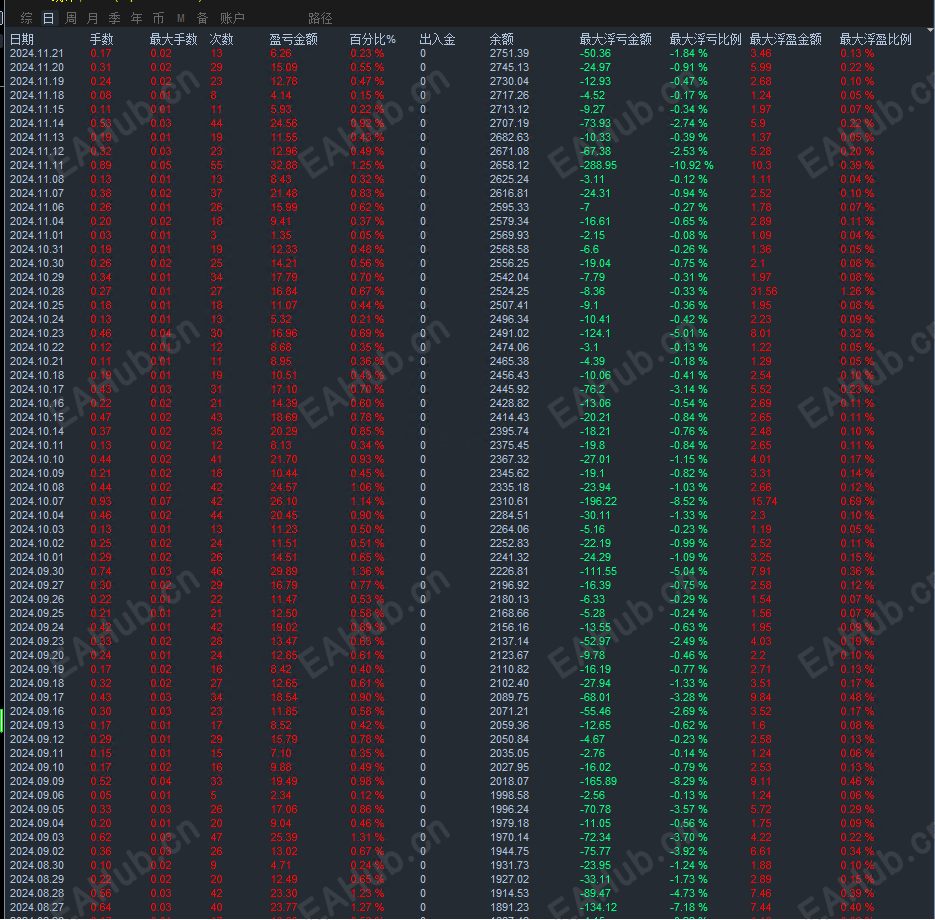935x920 pixels.
Task: Select the floating loss value -111.55
Action: click(598, 572)
